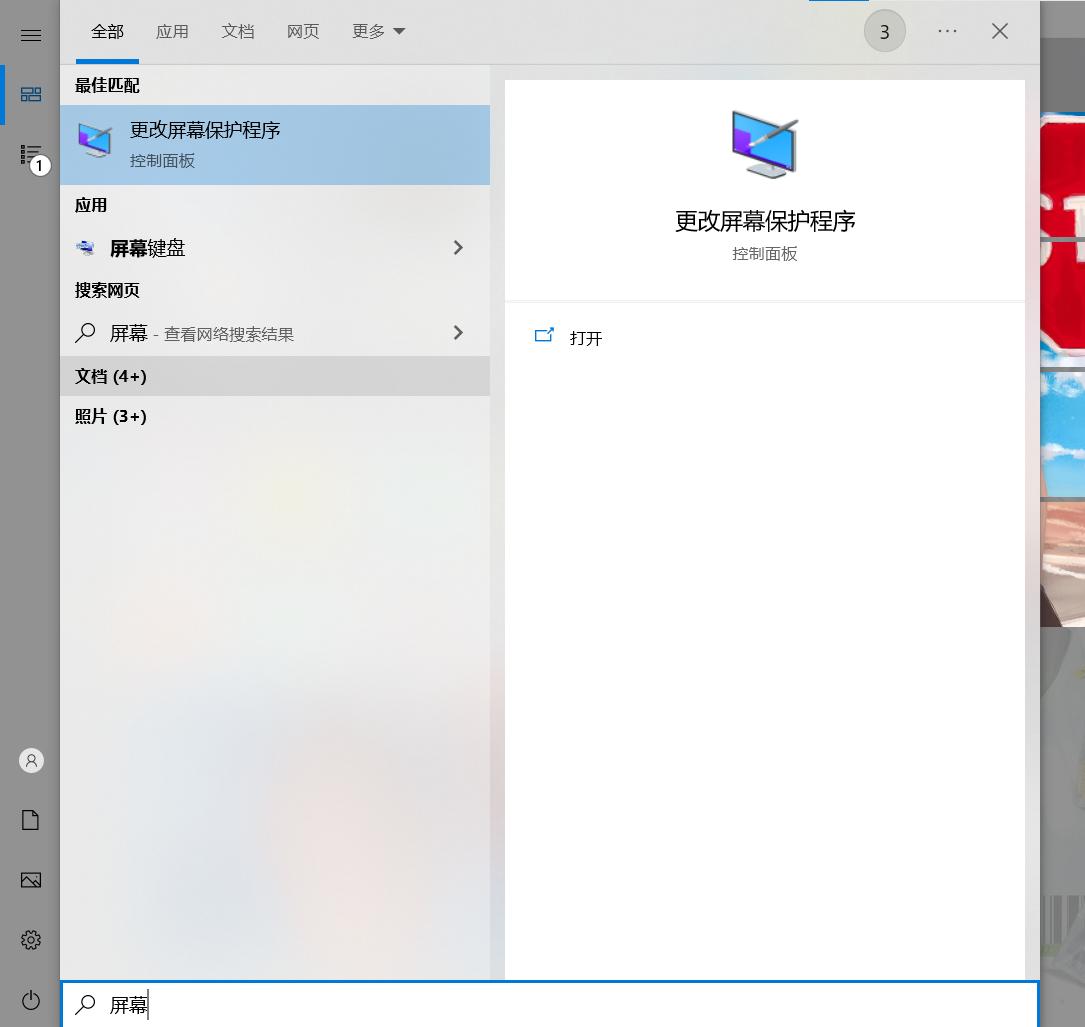1085x1027 pixels.
Task: Open the documents filter icon in the sidebar
Action: 30,819
